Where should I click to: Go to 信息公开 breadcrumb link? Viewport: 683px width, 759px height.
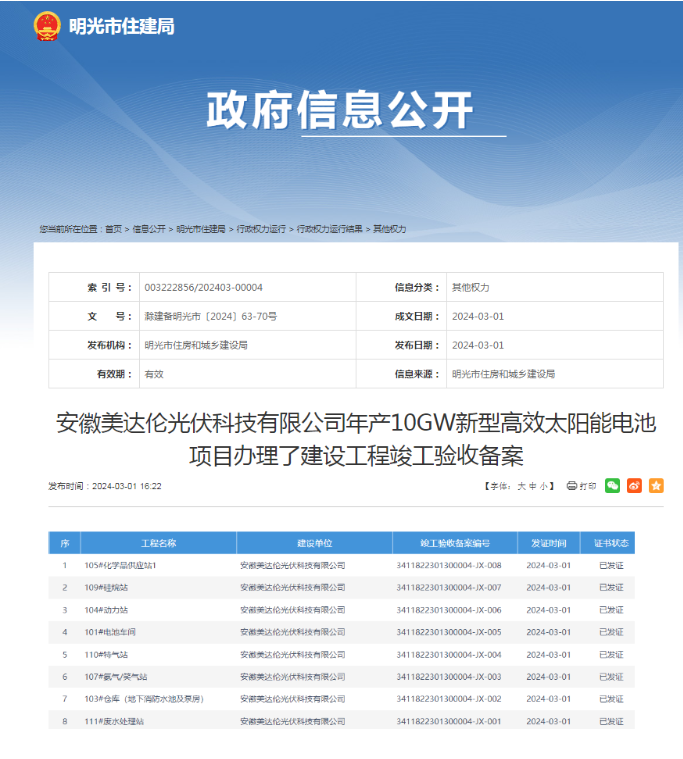coord(149,229)
